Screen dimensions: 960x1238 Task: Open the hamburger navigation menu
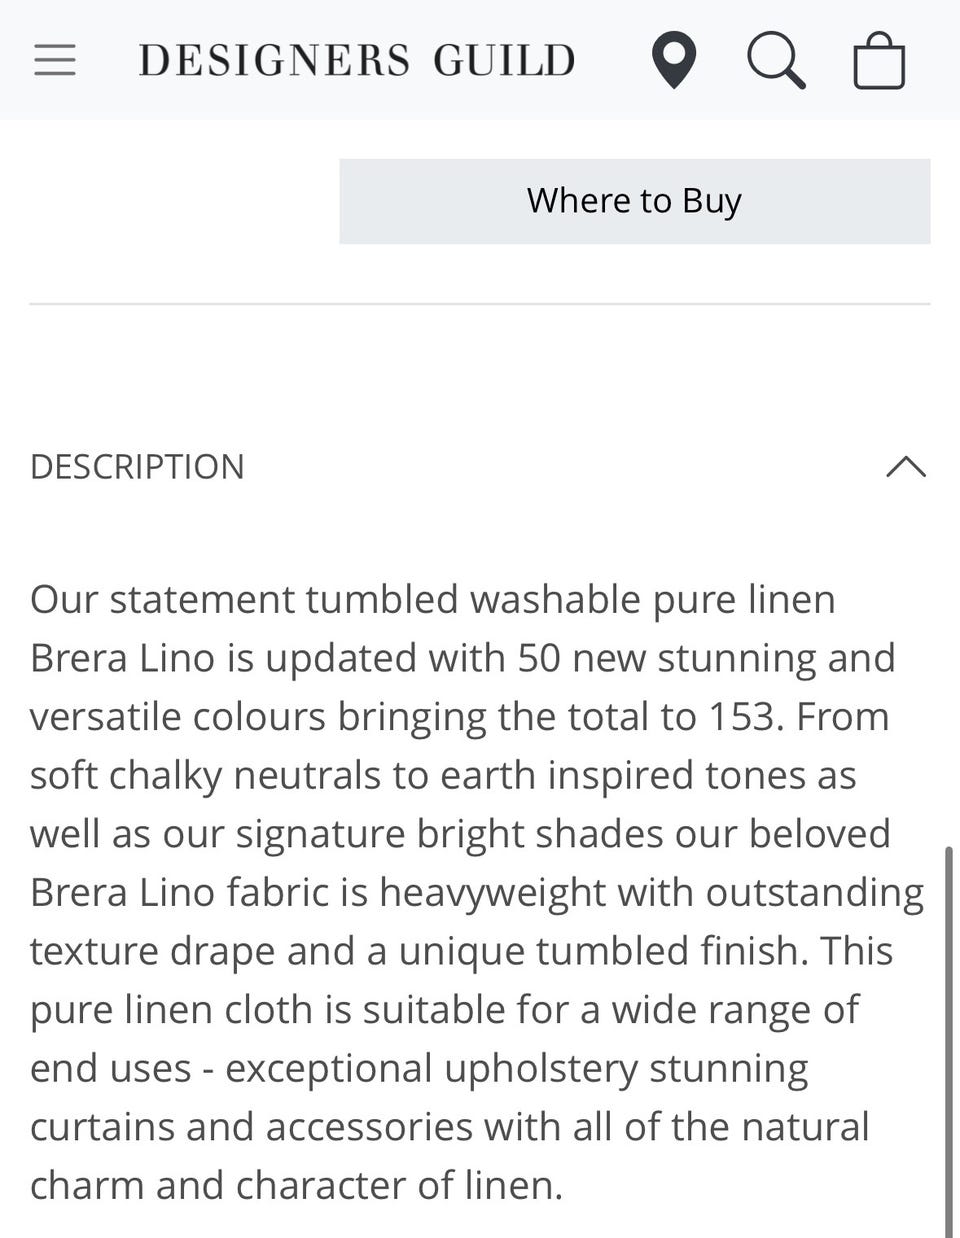(x=55, y=60)
